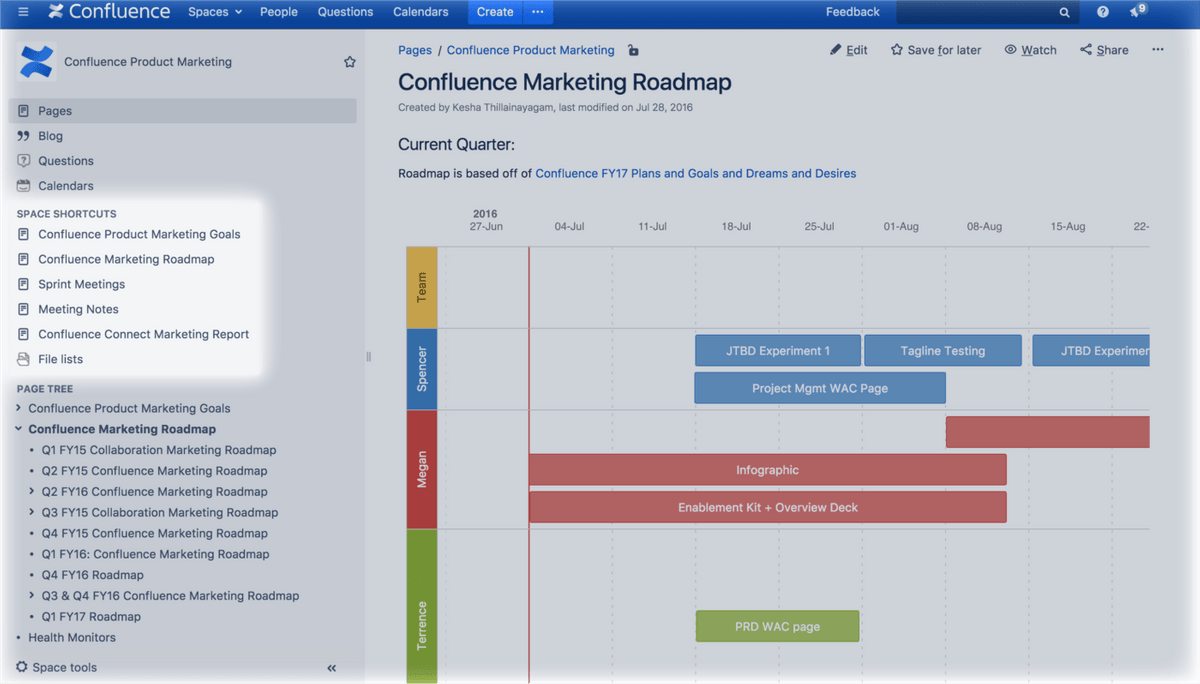Click the Calendars icon in sidebar
1200x684 pixels.
click(x=23, y=186)
